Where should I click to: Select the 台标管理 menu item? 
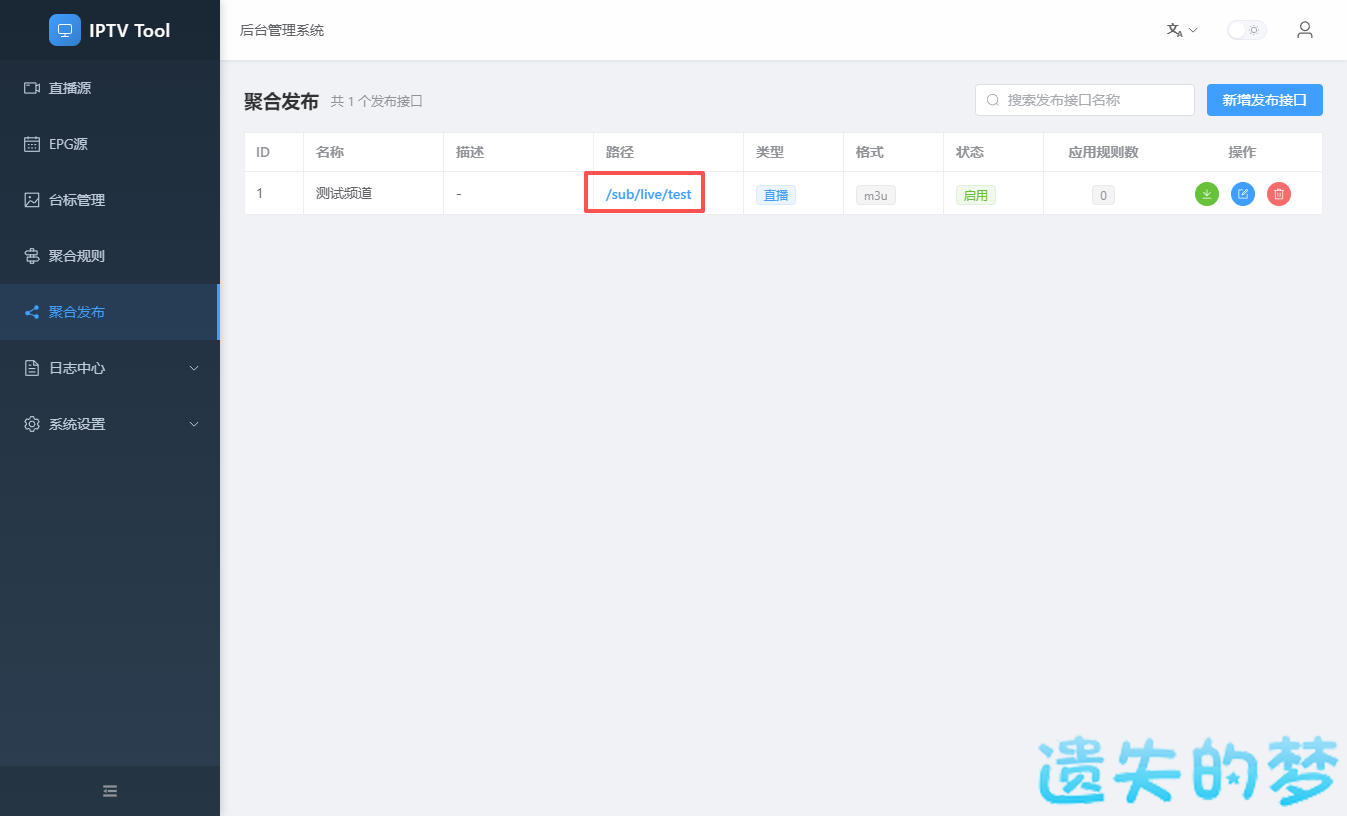click(x=110, y=200)
